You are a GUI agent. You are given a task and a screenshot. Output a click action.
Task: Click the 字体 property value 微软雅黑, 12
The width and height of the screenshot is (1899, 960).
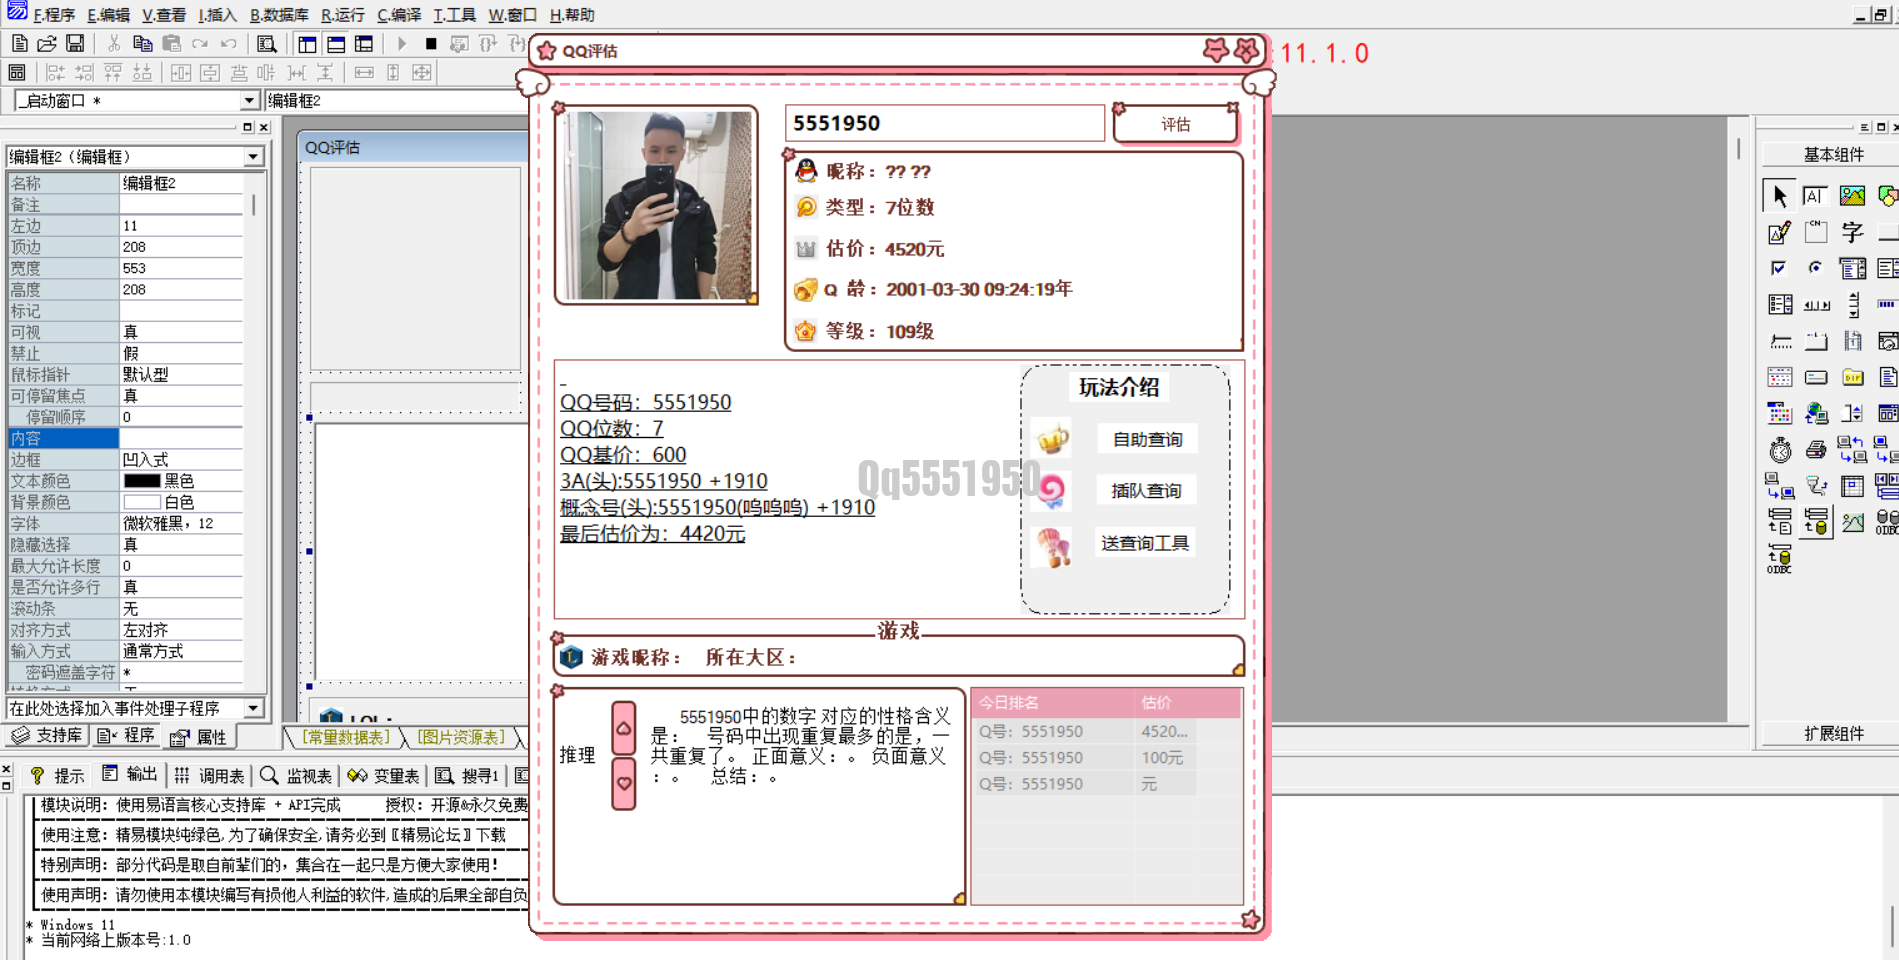(181, 523)
